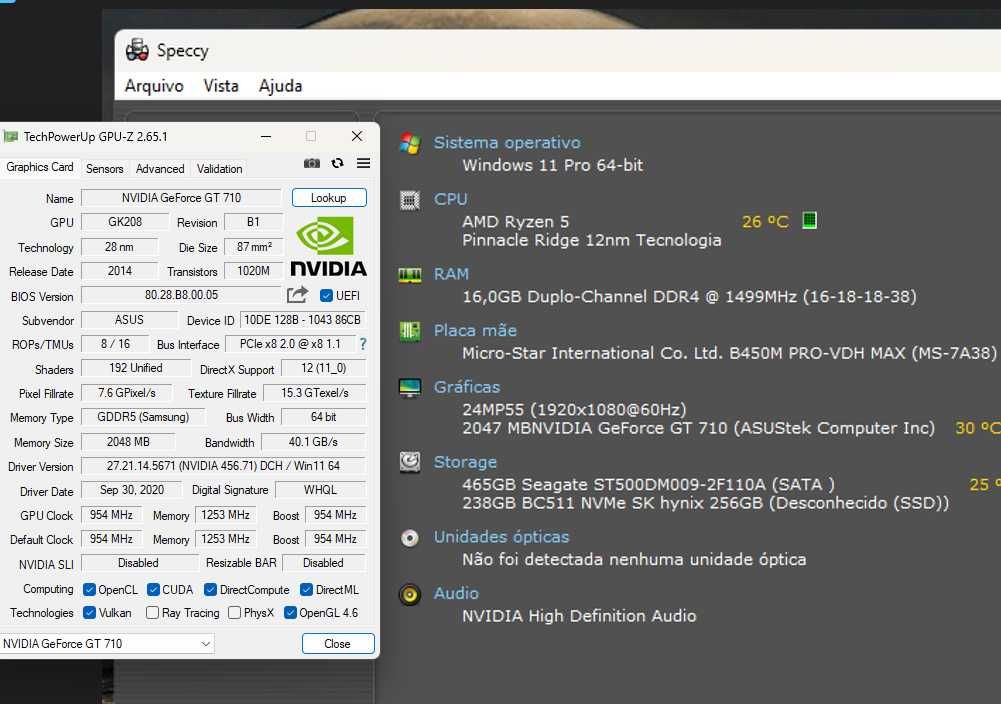Open the RAM section link in Speccy
The image size is (1001, 704).
click(451, 274)
